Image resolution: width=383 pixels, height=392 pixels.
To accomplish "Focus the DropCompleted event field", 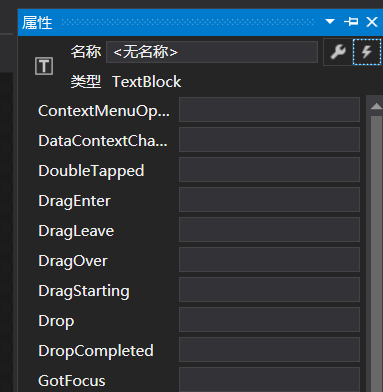I will pyautogui.click(x=269, y=350).
